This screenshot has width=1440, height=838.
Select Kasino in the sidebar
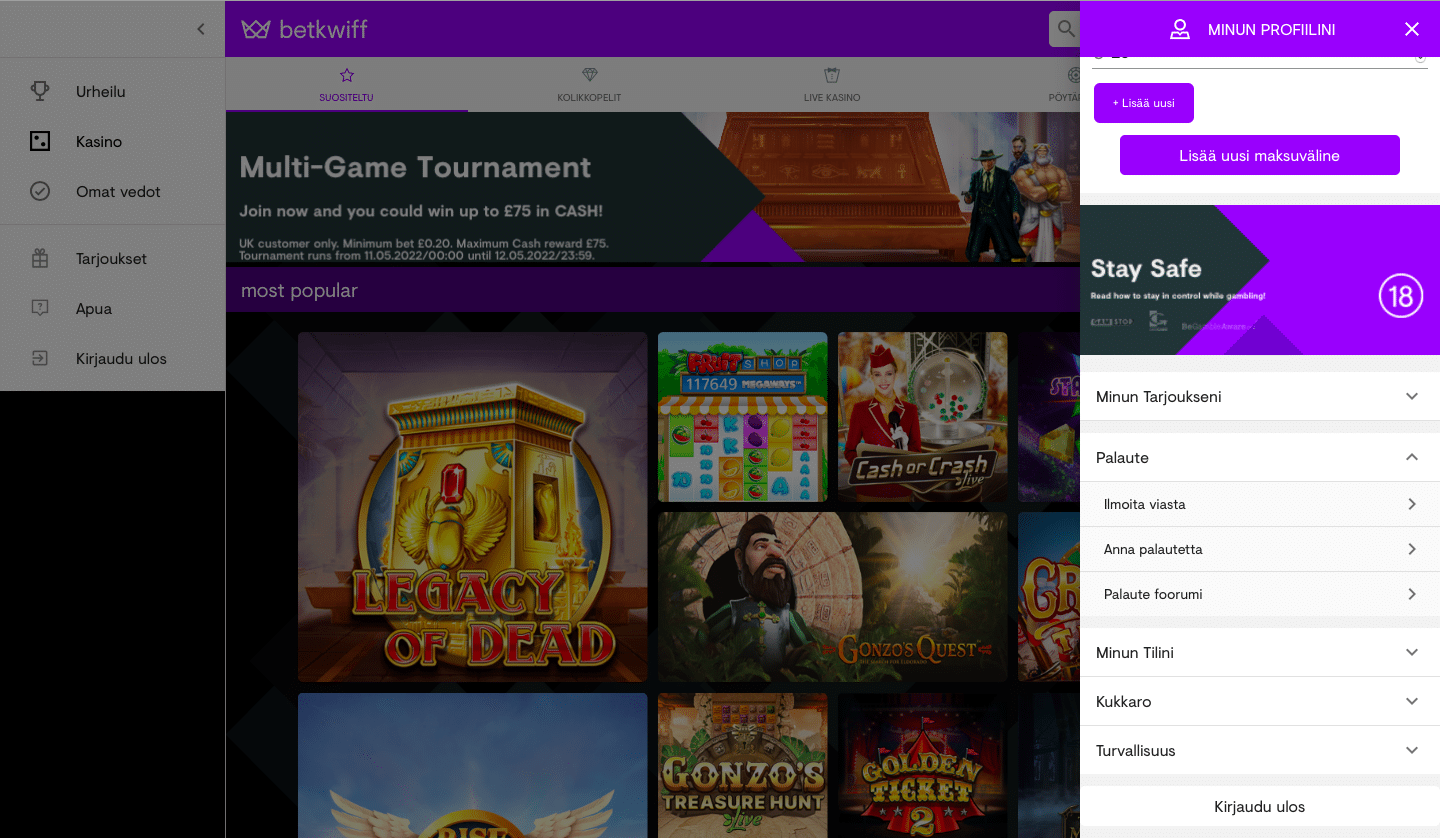(112, 141)
